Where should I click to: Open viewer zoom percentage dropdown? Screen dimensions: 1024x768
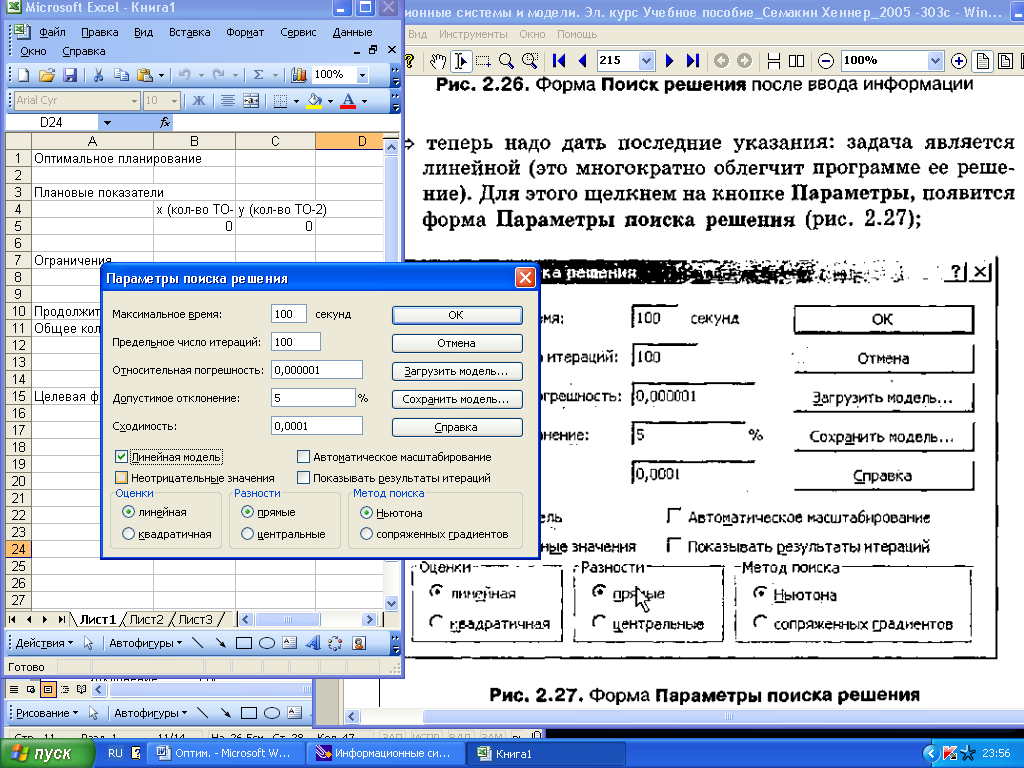pyautogui.click(x=935, y=61)
